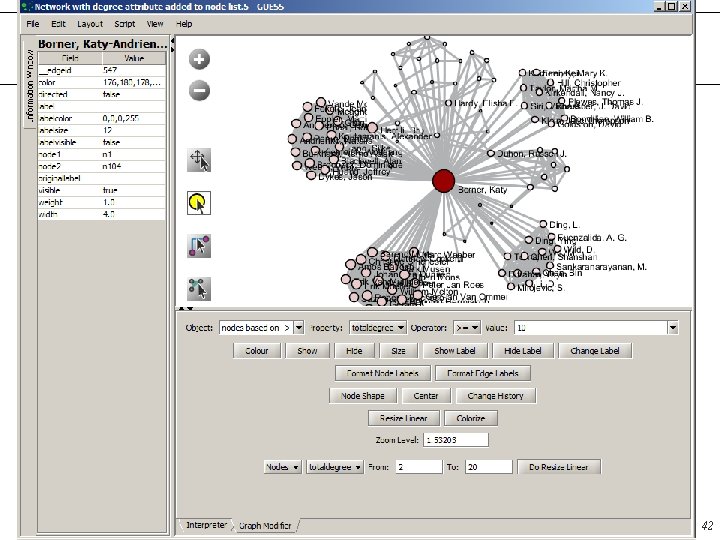The image size is (720, 540).
Task: Click the Change History button
Action: [495, 396]
